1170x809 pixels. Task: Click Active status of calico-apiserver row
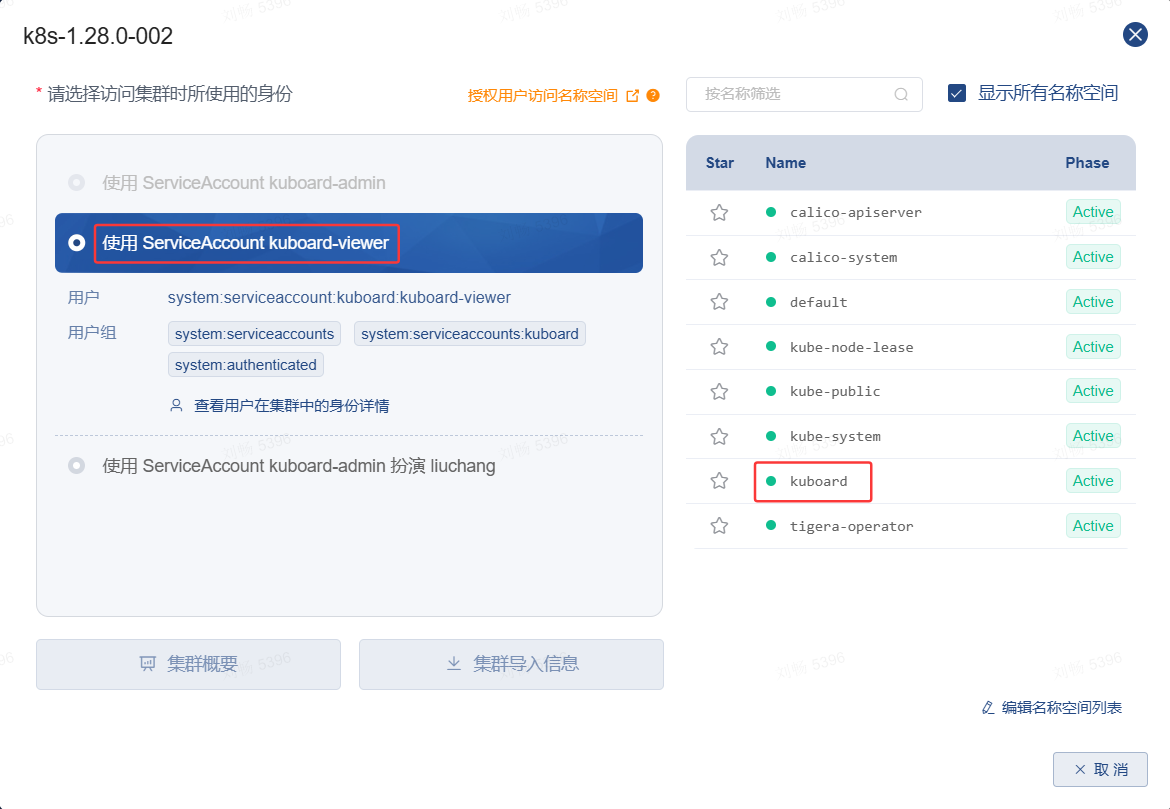pos(1092,212)
